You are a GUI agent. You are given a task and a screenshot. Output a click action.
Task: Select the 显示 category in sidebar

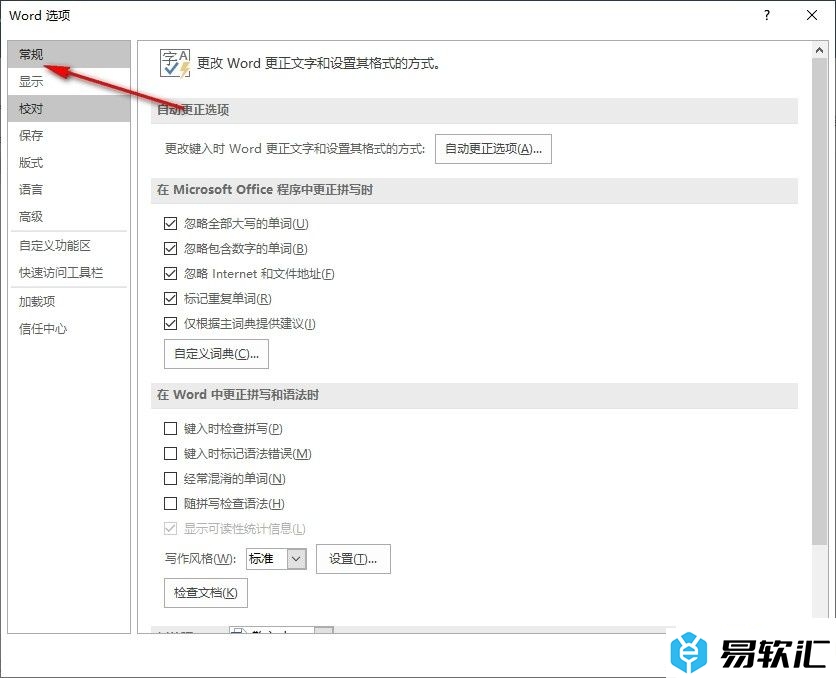[69, 82]
